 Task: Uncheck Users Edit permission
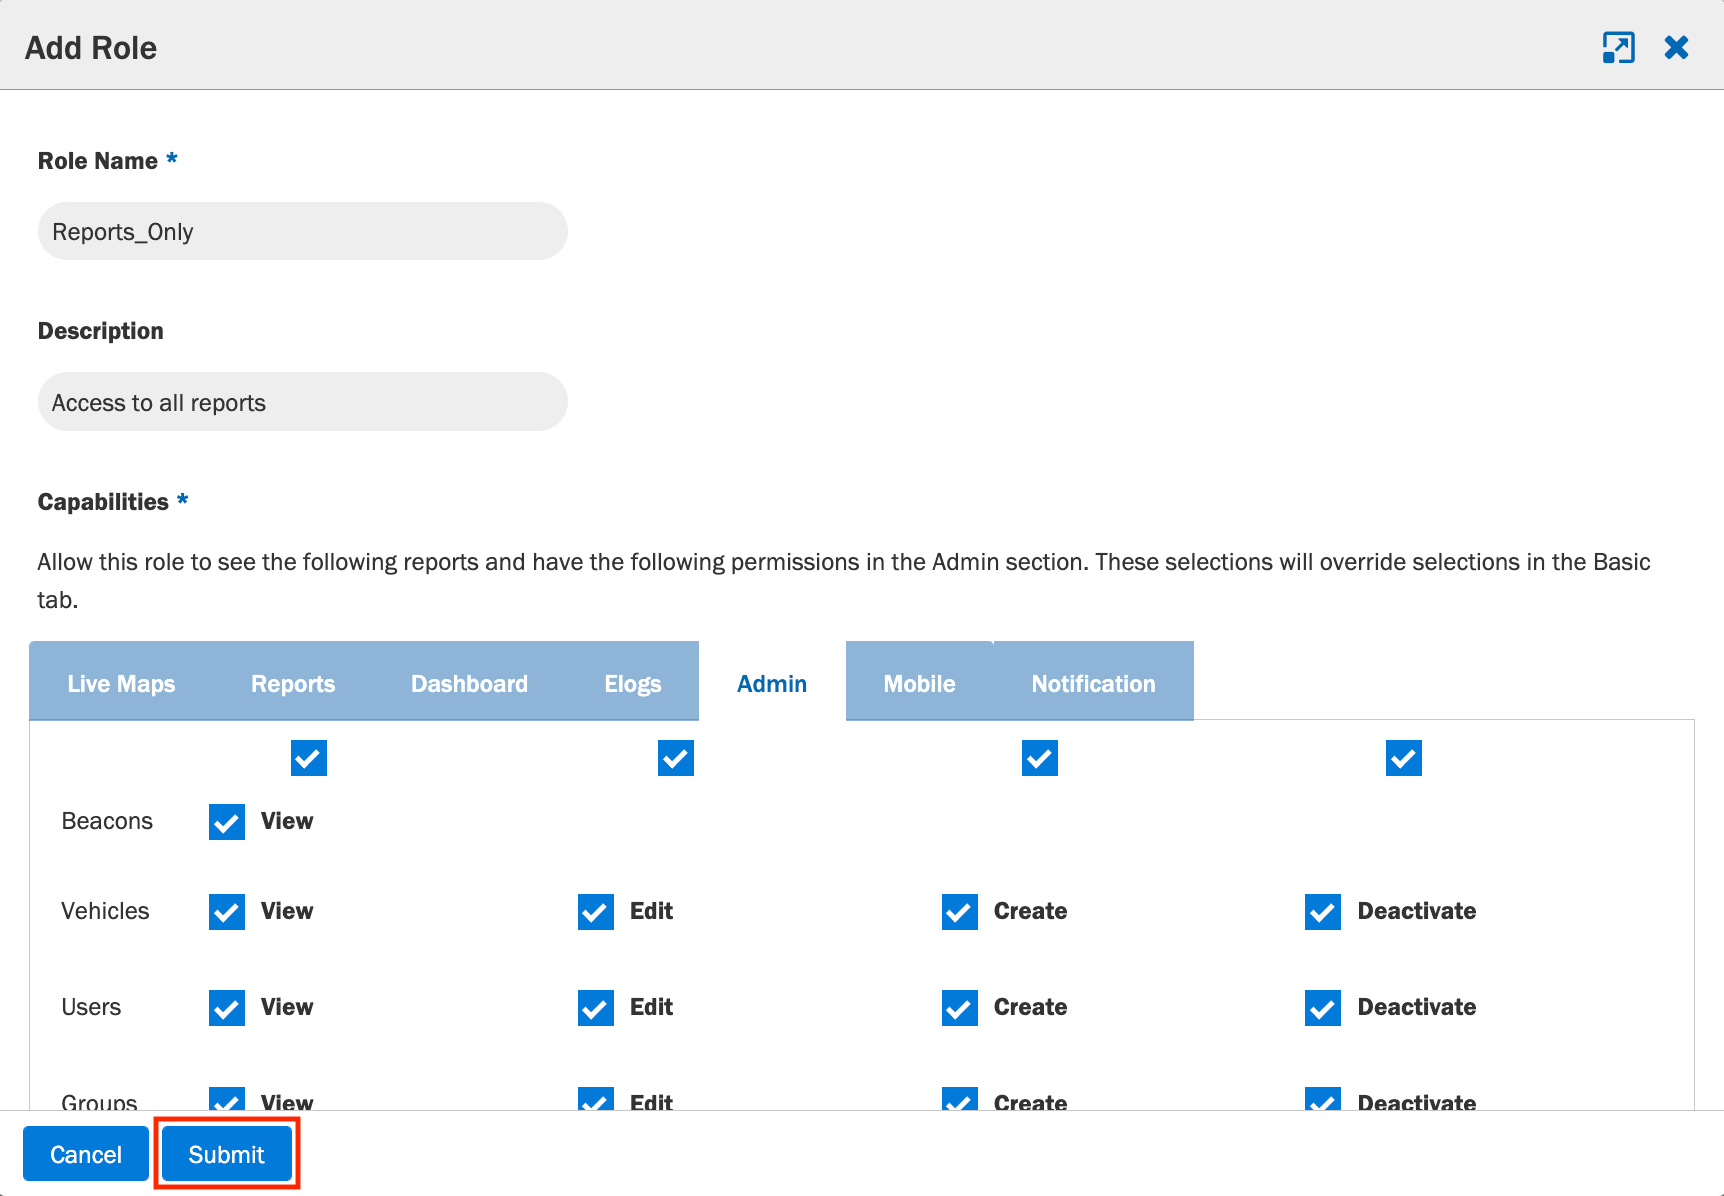pos(596,1008)
